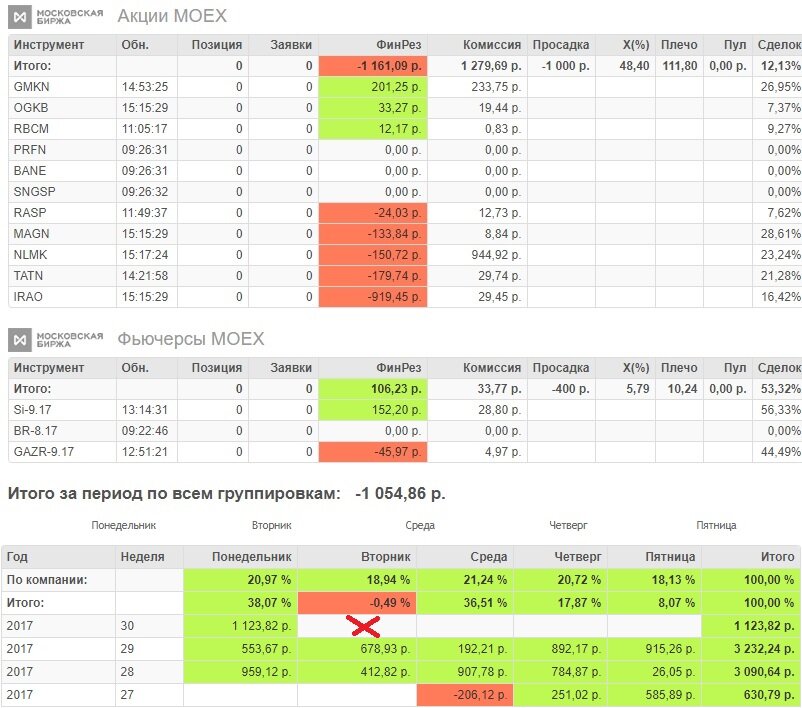Click the Акции MOEX heading
802x708 pixels.
172,16
